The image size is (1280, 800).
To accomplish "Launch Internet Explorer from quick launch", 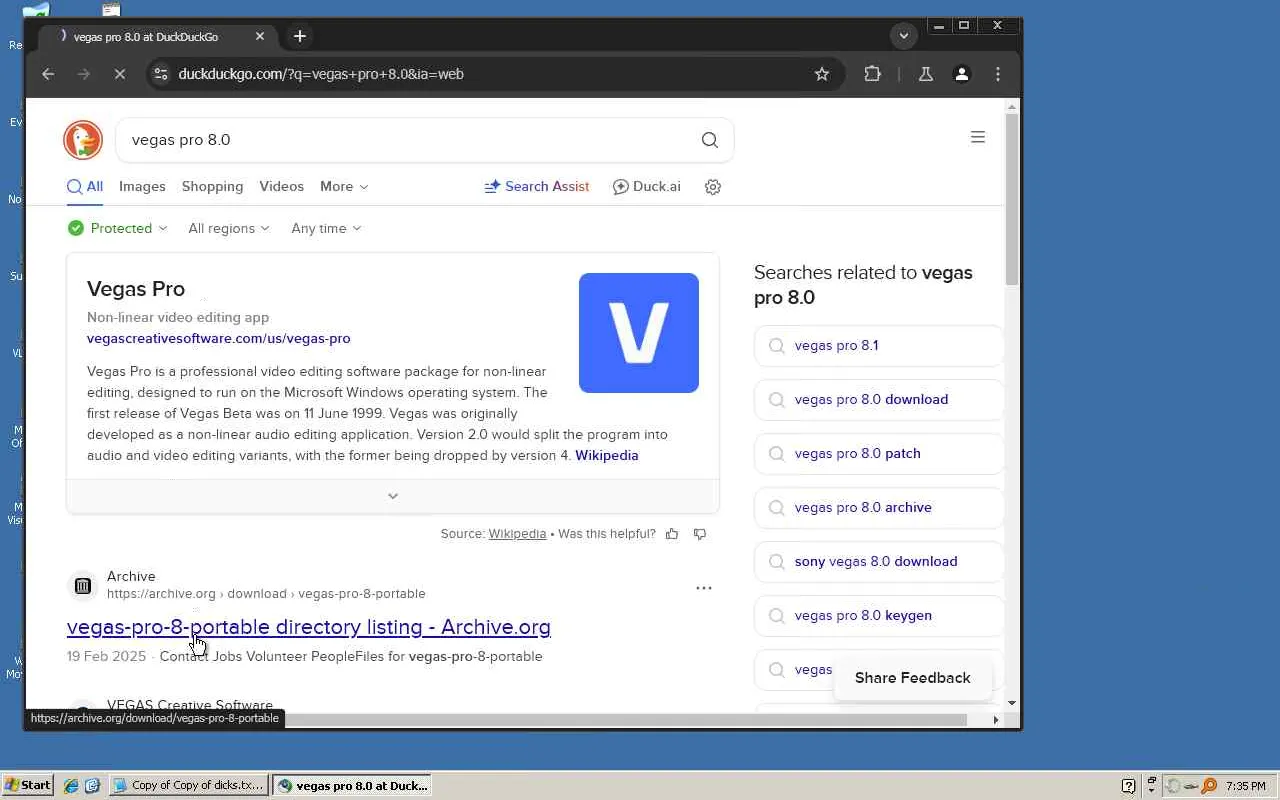I will [x=71, y=786].
